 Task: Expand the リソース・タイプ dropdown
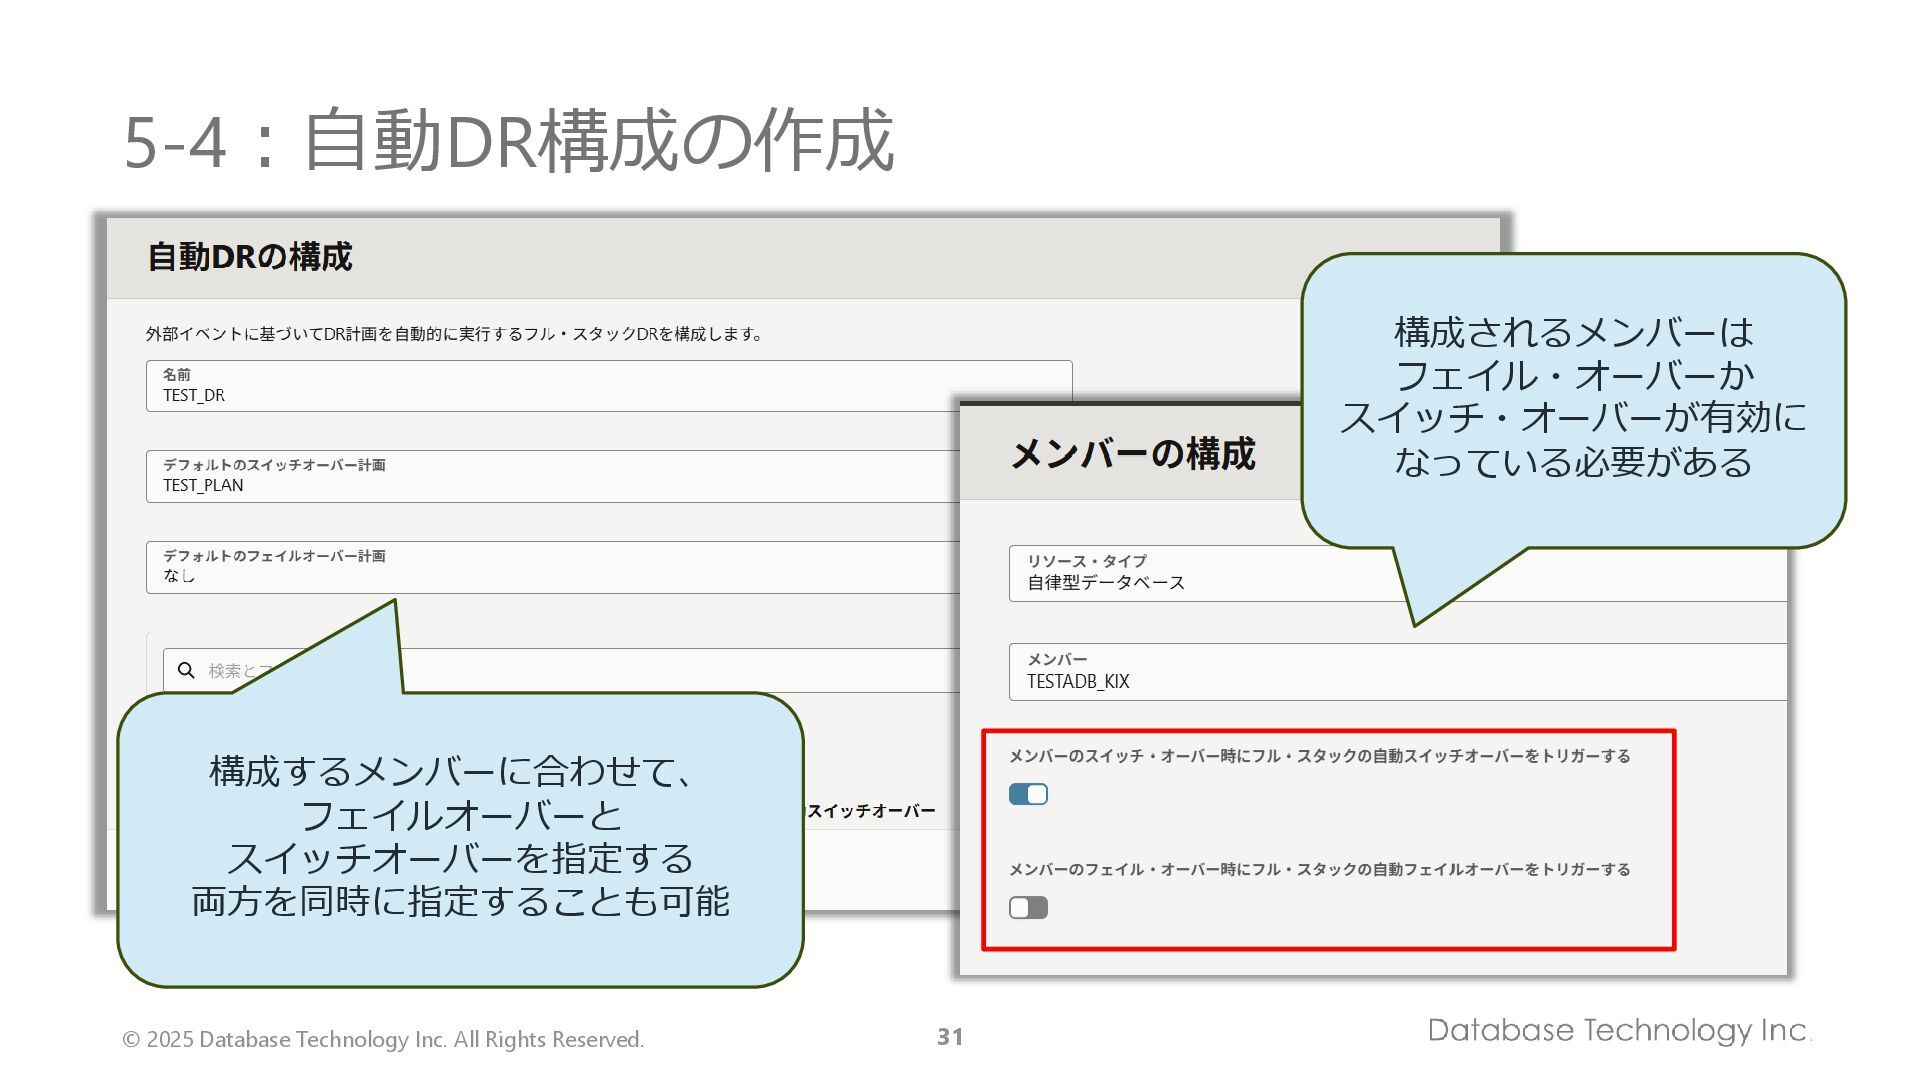pos(1200,573)
